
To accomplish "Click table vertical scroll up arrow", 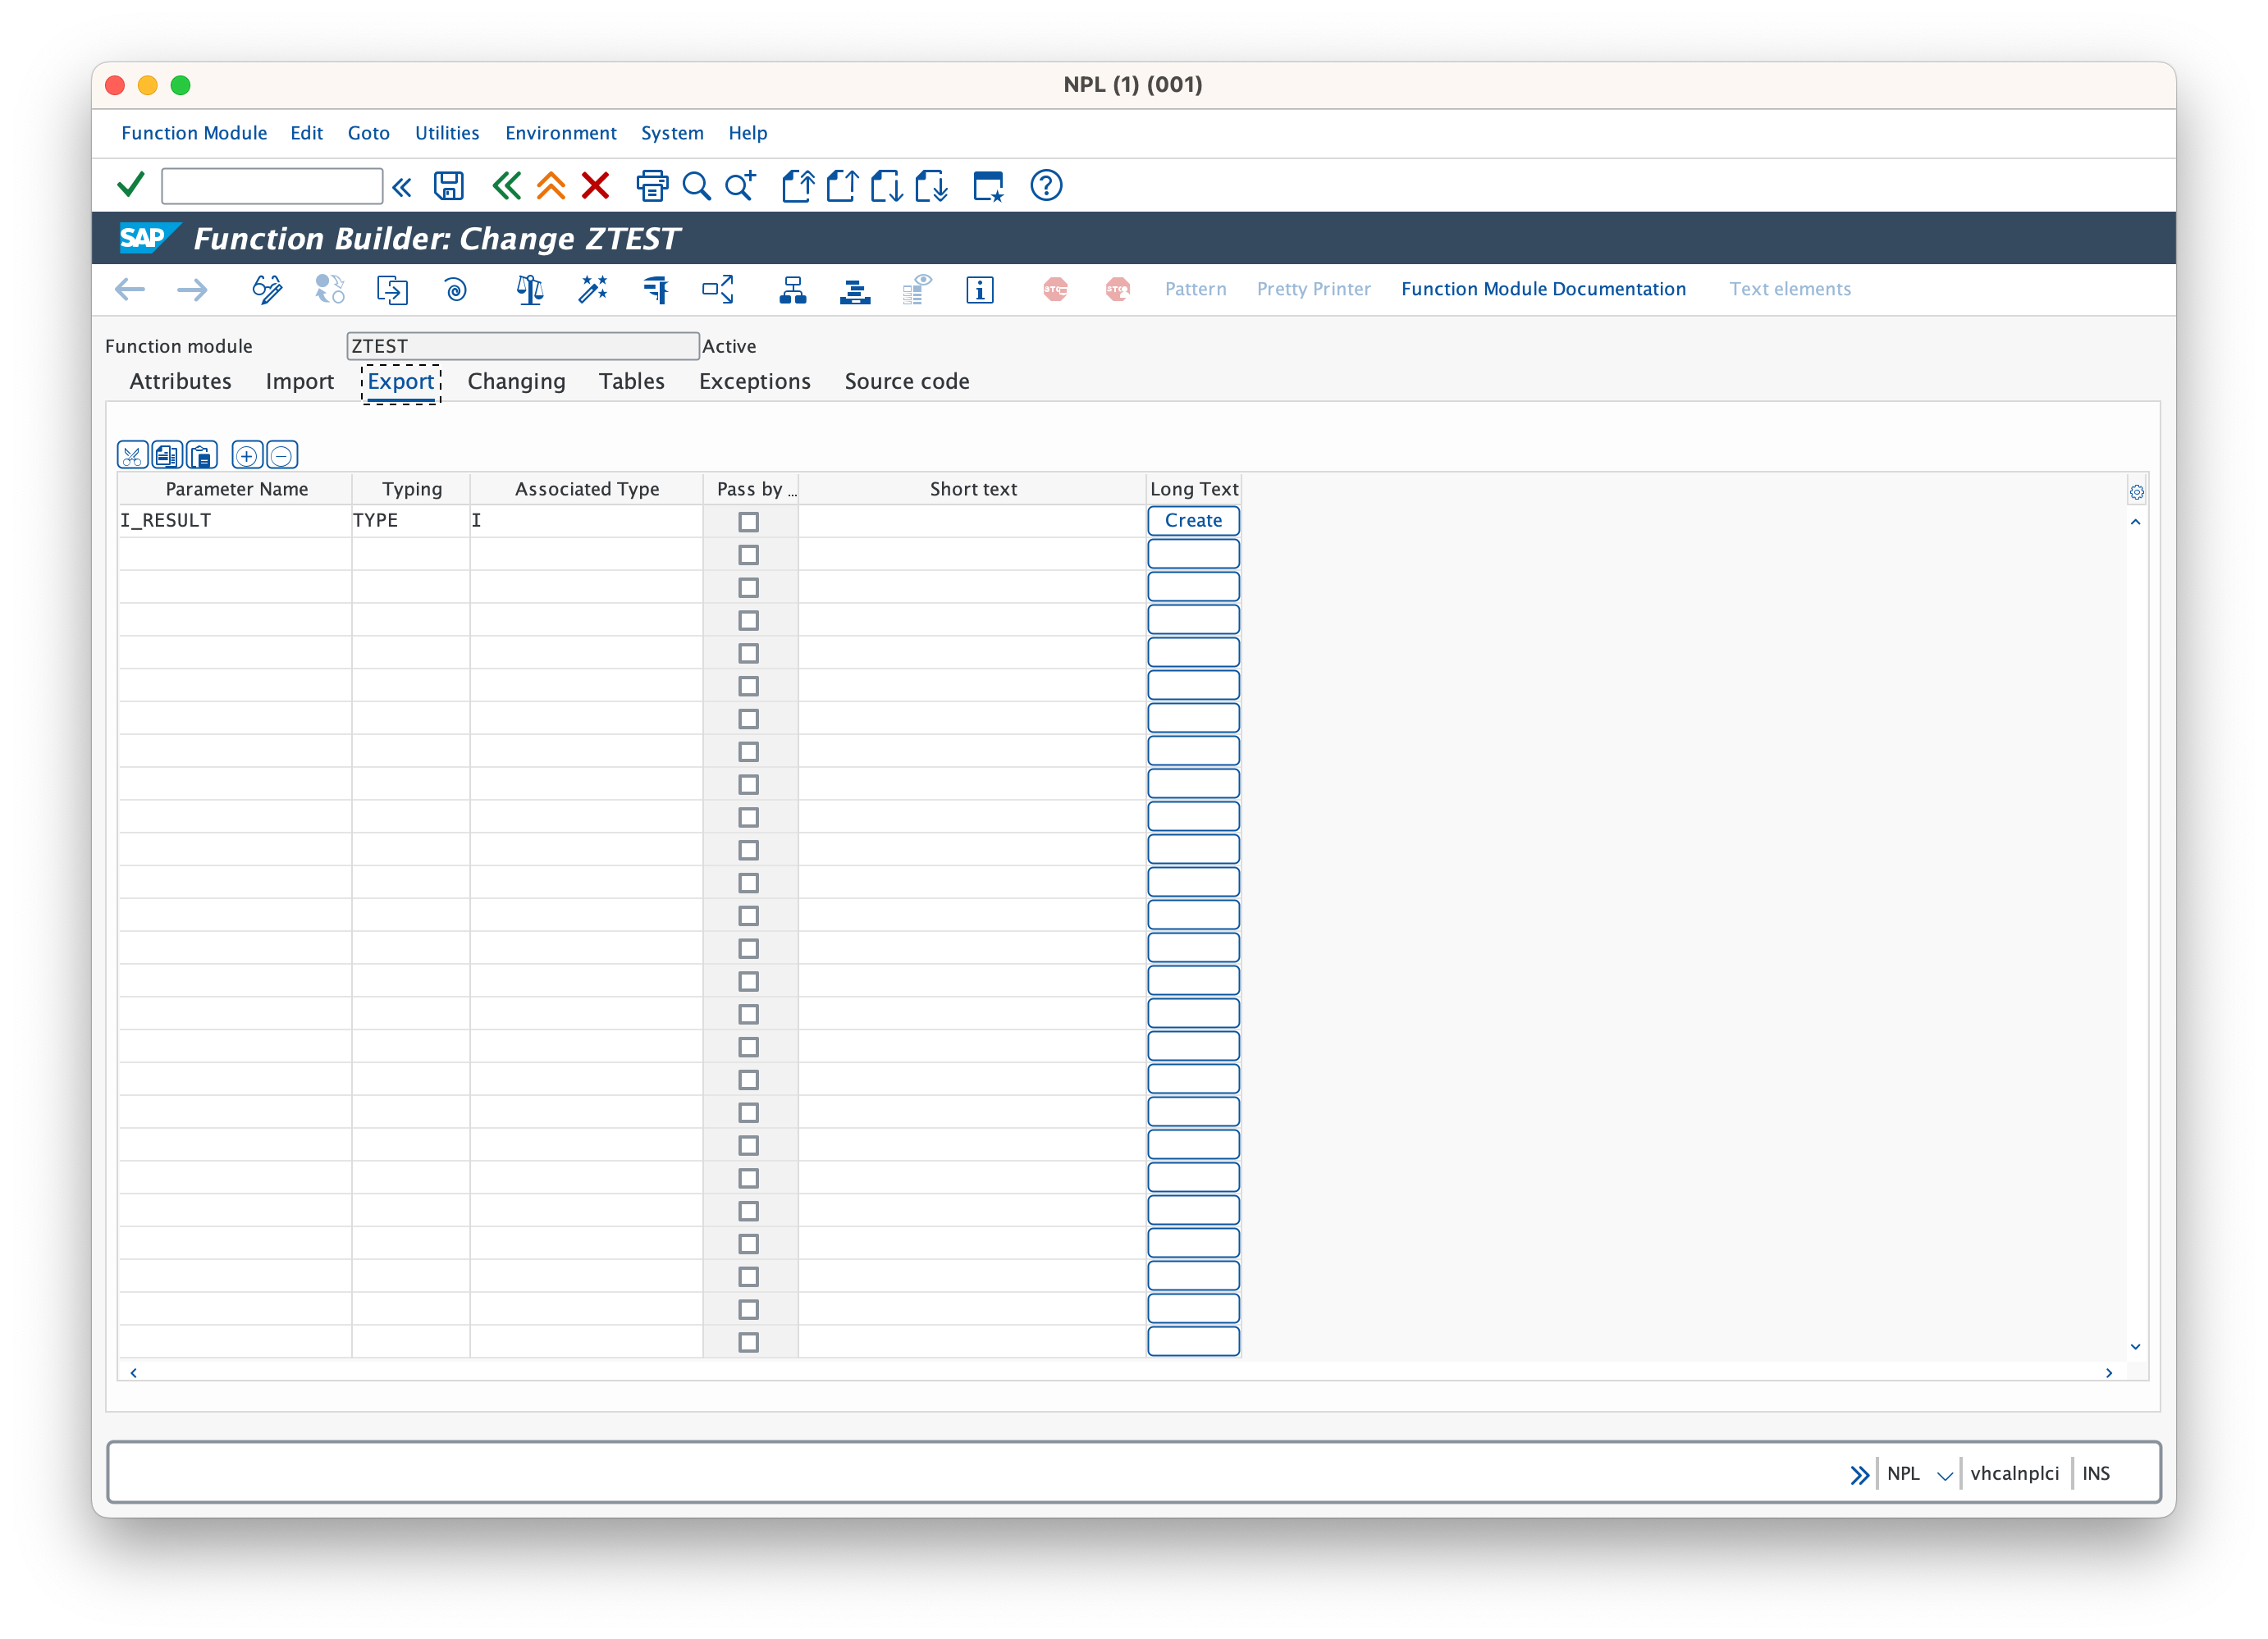I will click(2135, 522).
